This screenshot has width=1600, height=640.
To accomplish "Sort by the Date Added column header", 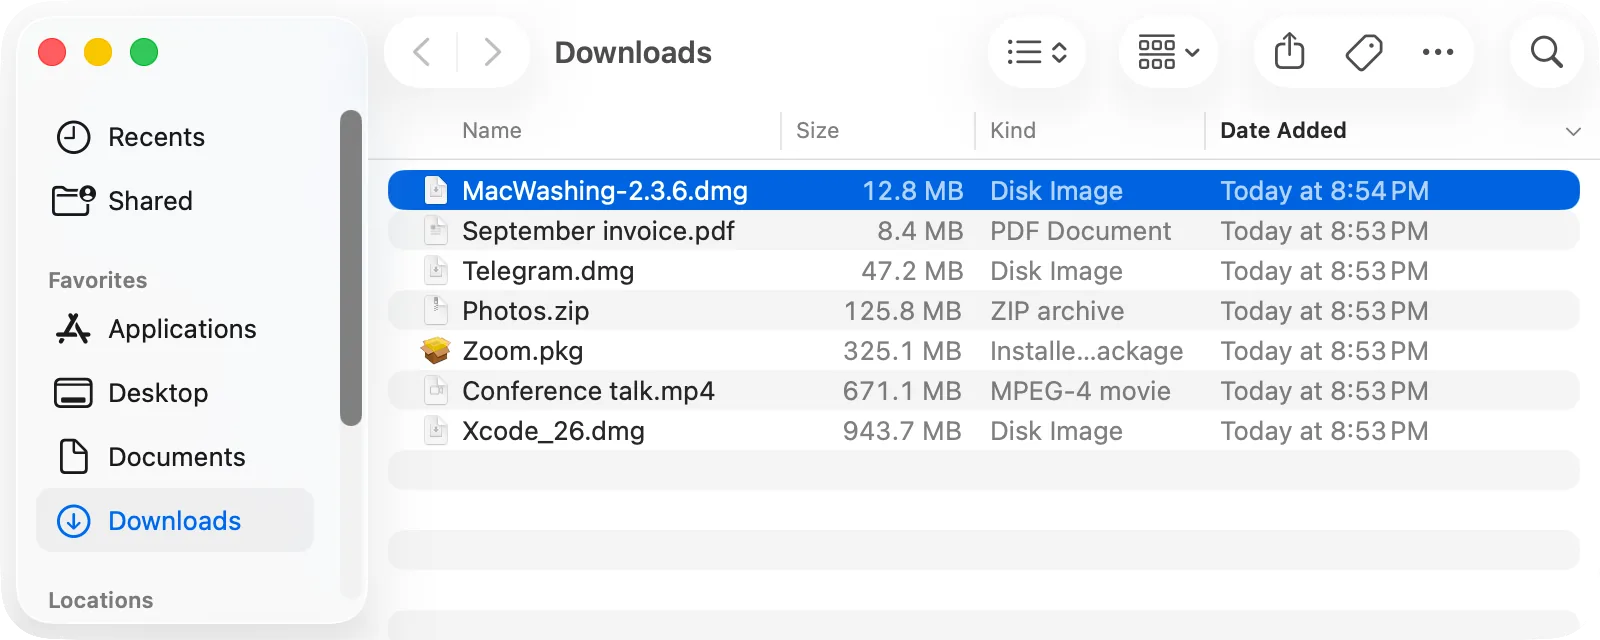I will point(1283,130).
